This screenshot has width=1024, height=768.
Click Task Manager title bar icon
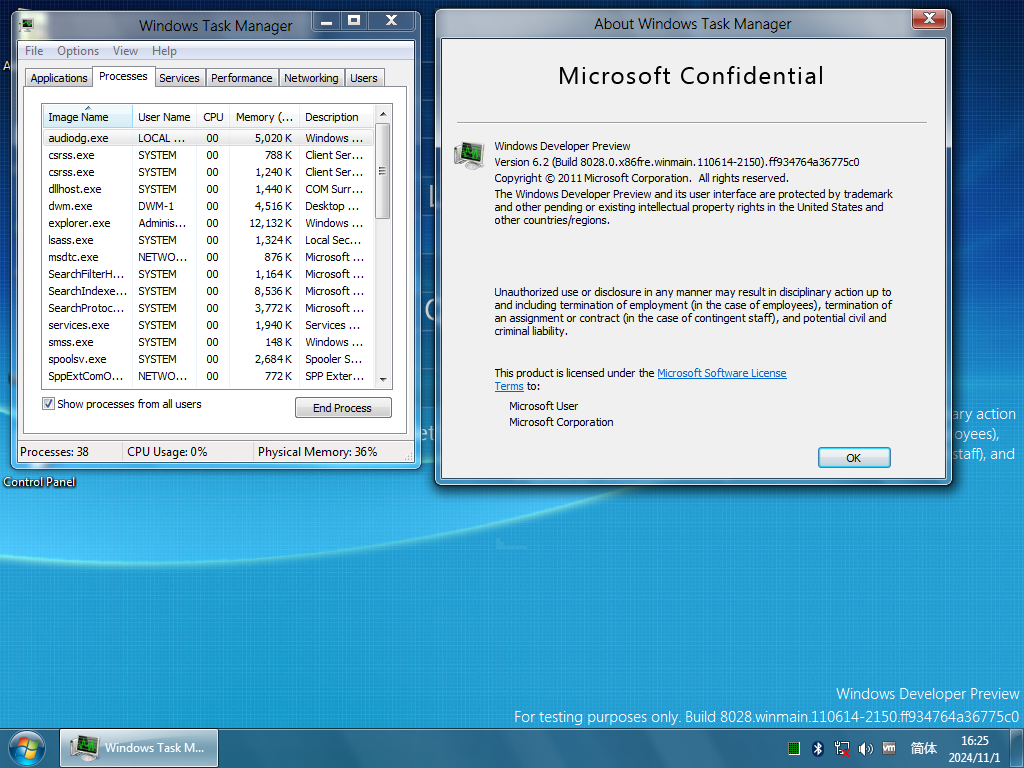27,25
